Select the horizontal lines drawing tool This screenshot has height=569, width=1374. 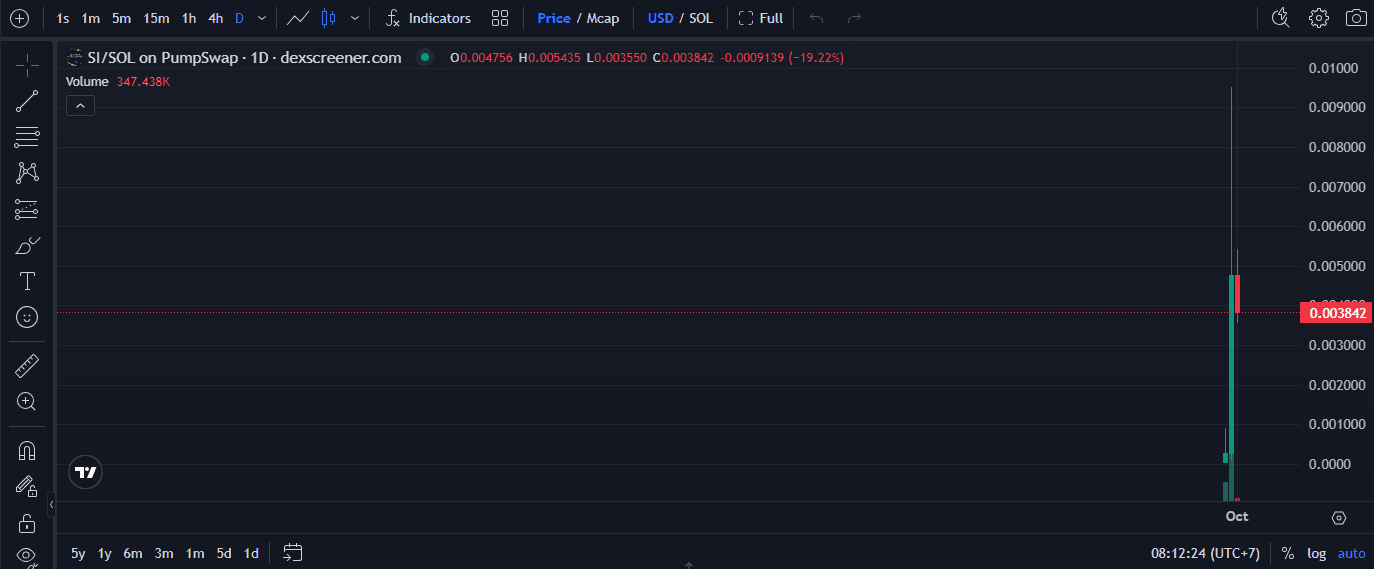tap(27, 137)
